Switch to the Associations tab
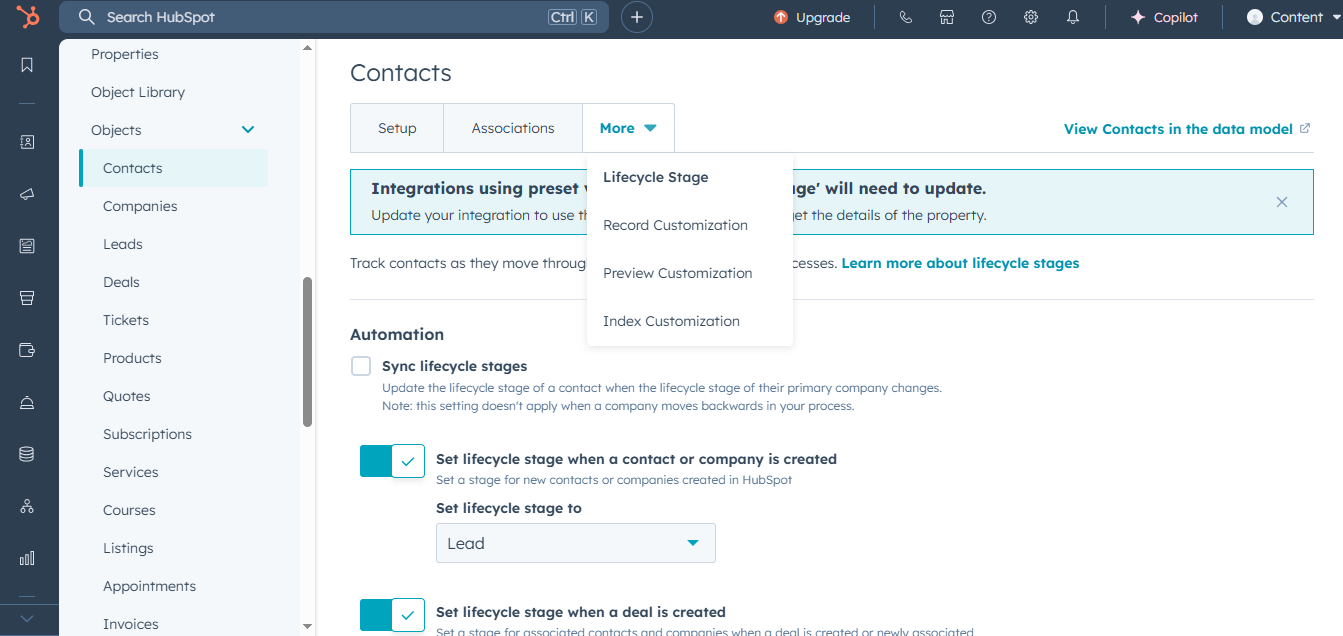The width and height of the screenshot is (1343, 636). 513,128
